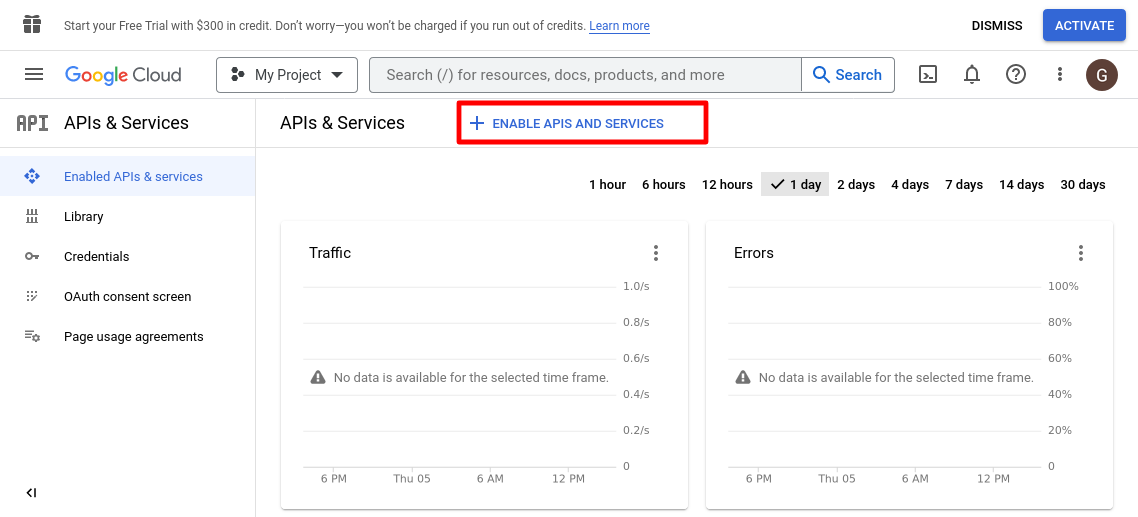Open the Errors chart options menu

point(1080,253)
